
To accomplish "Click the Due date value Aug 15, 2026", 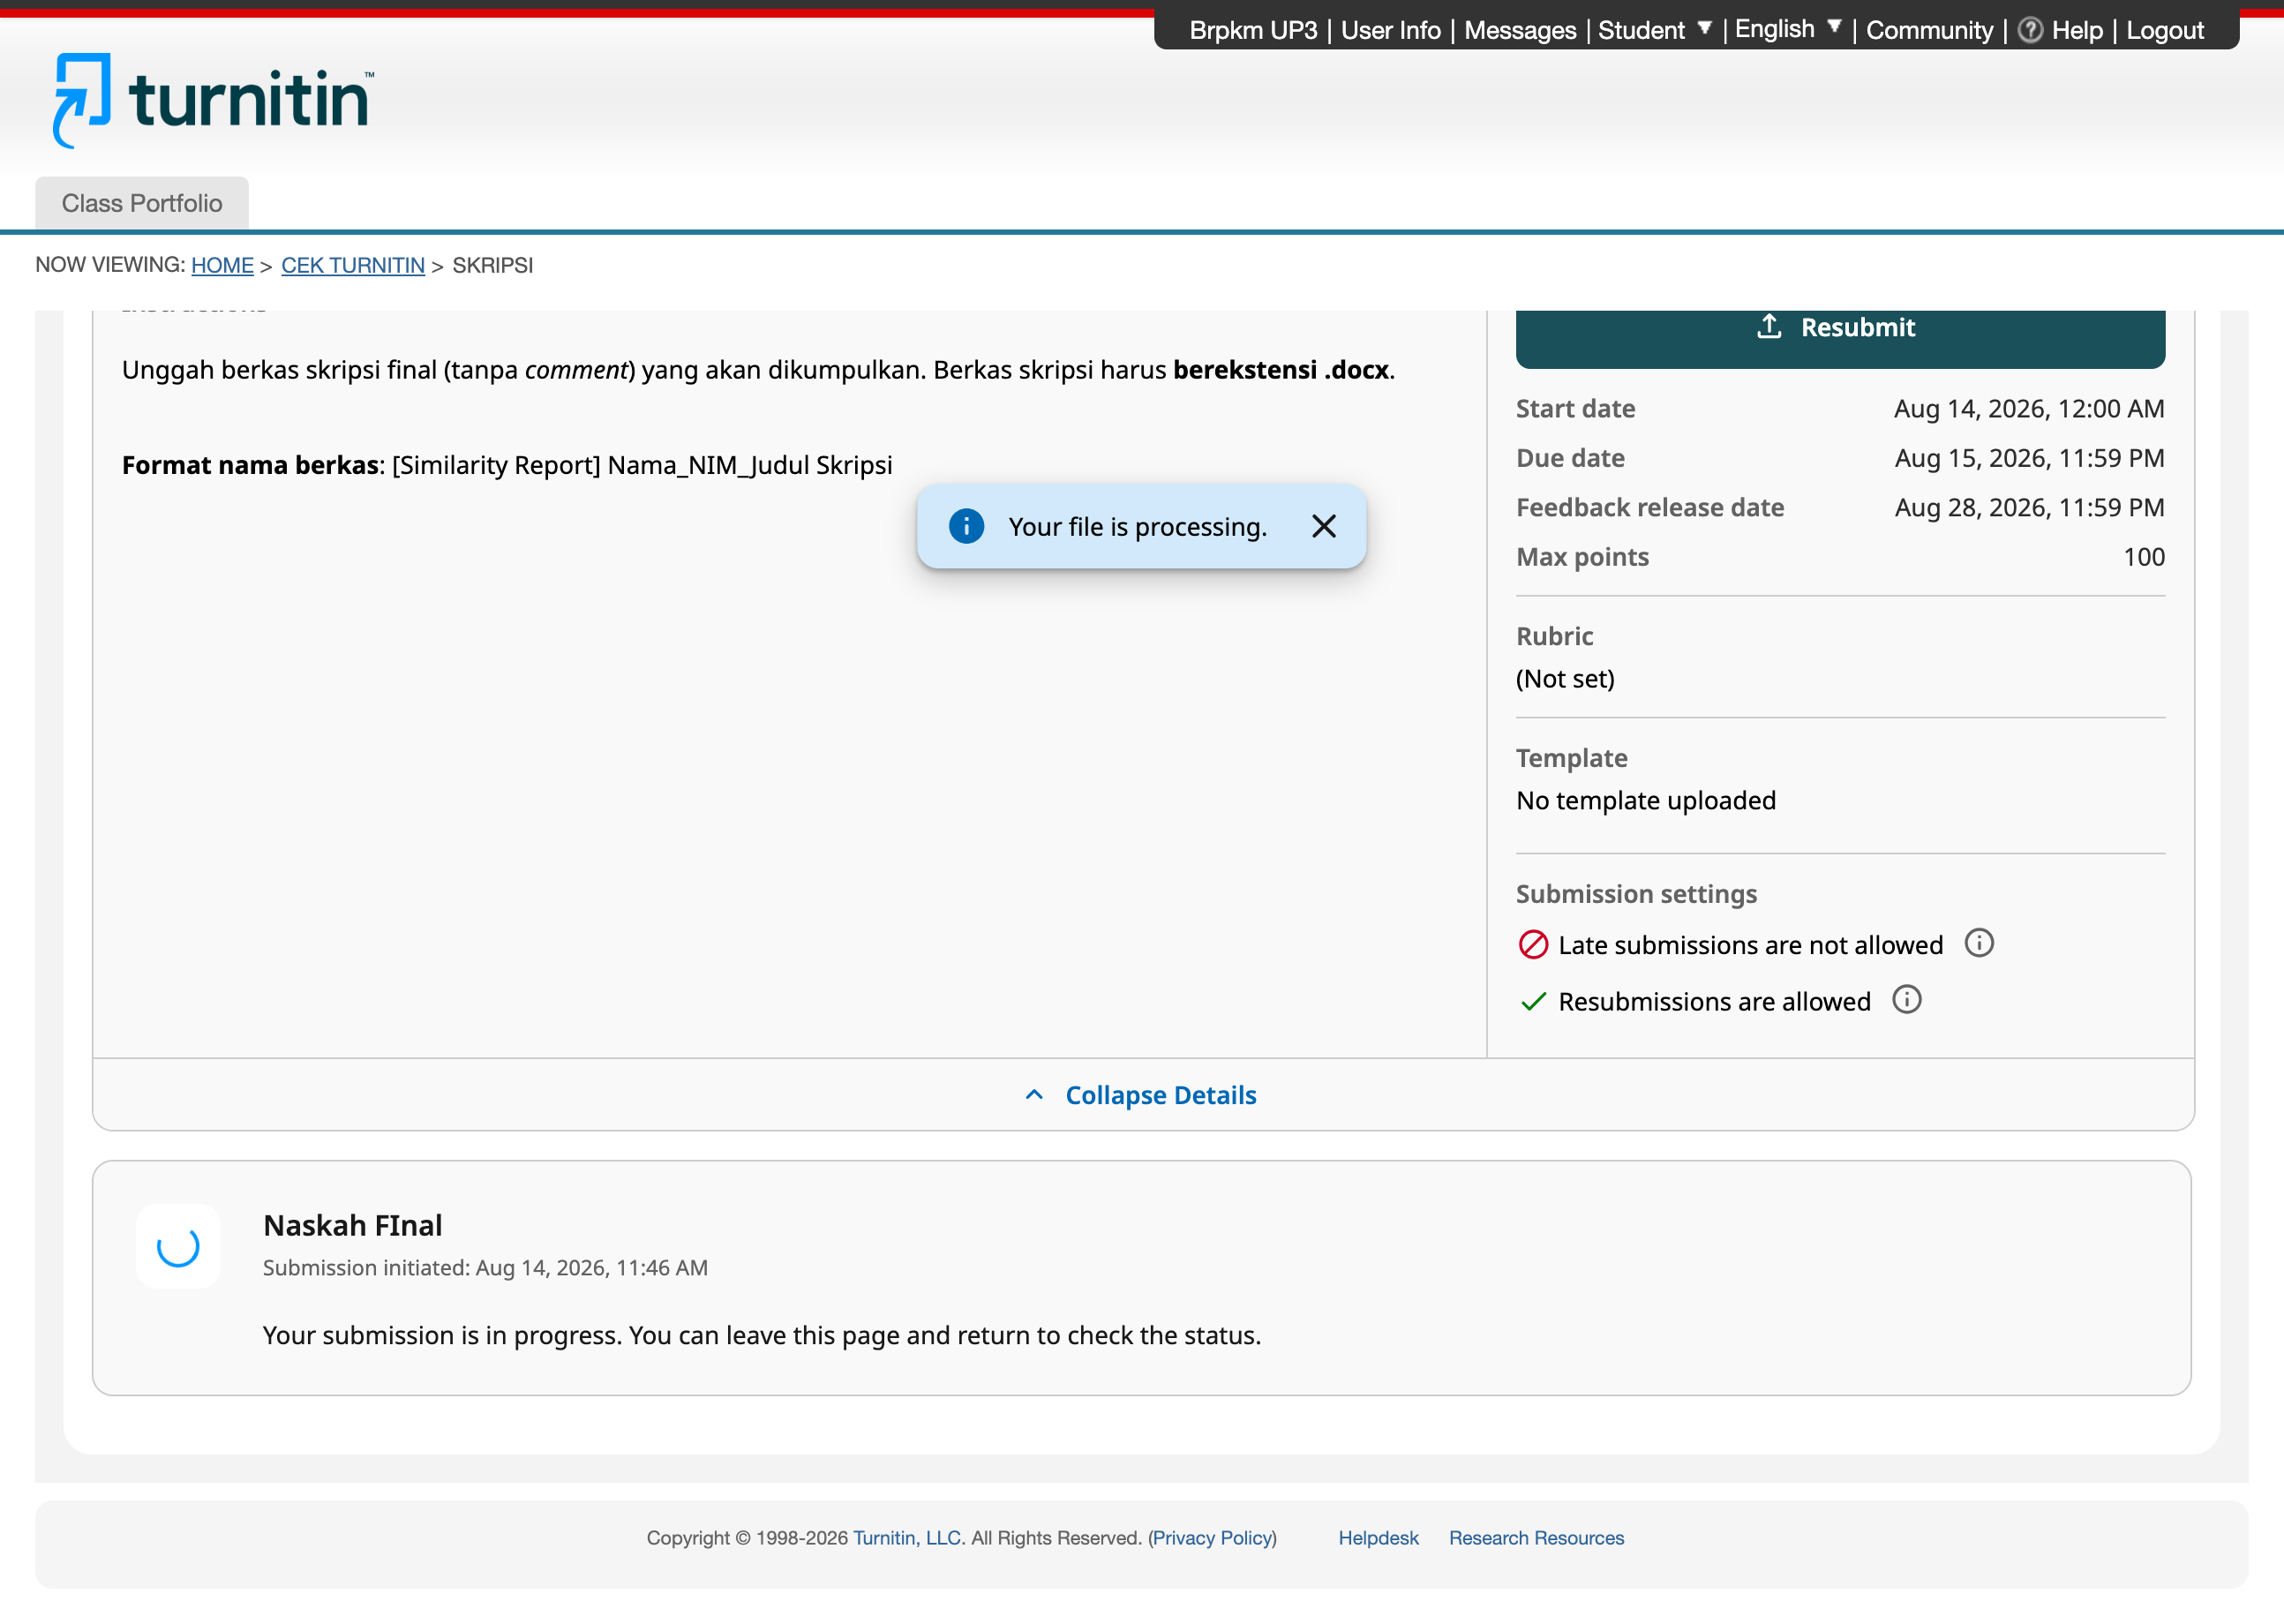I will click(2029, 458).
